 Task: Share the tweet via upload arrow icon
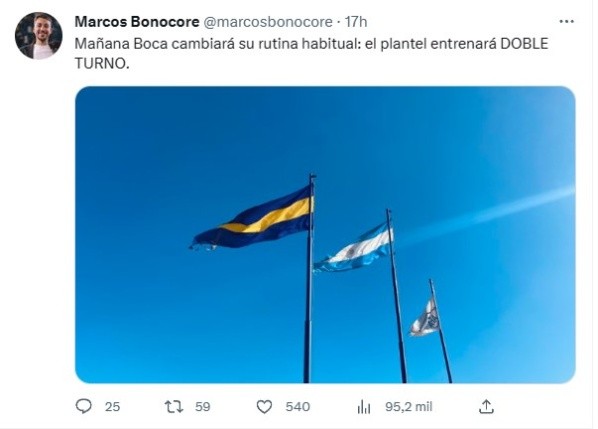coord(486,407)
